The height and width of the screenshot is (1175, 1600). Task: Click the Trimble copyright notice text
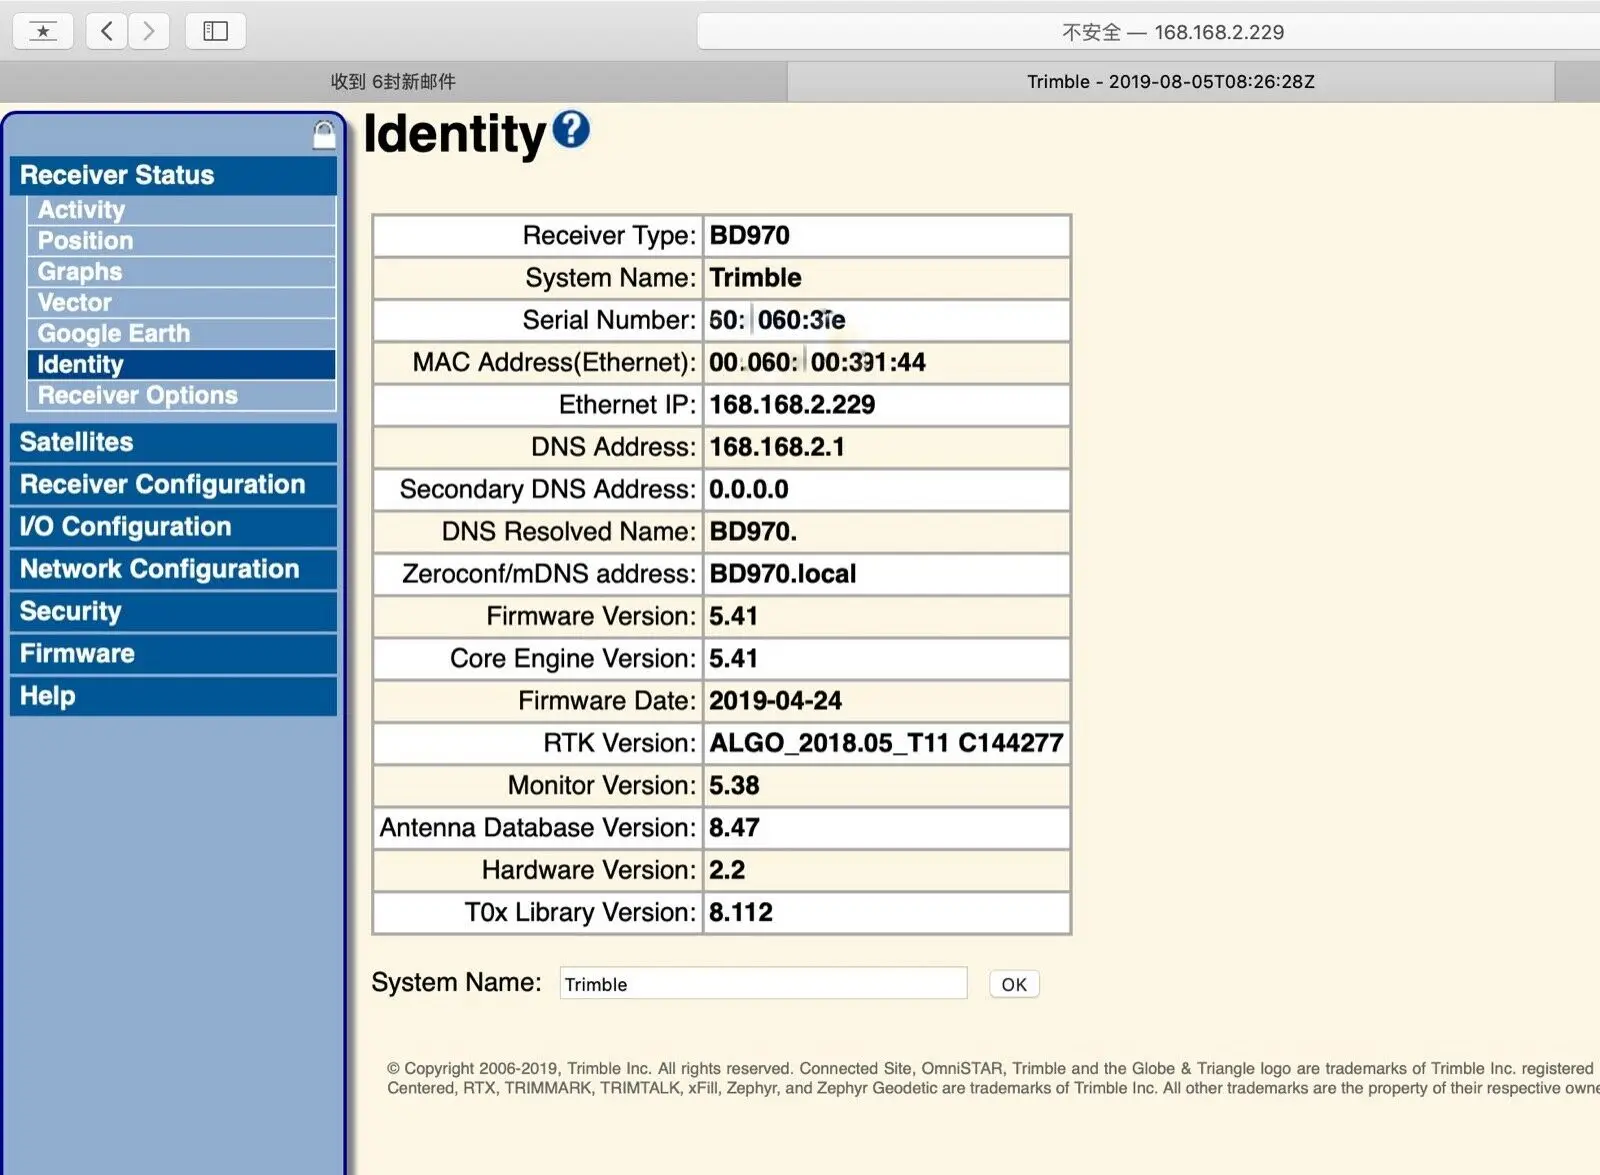point(993,1078)
